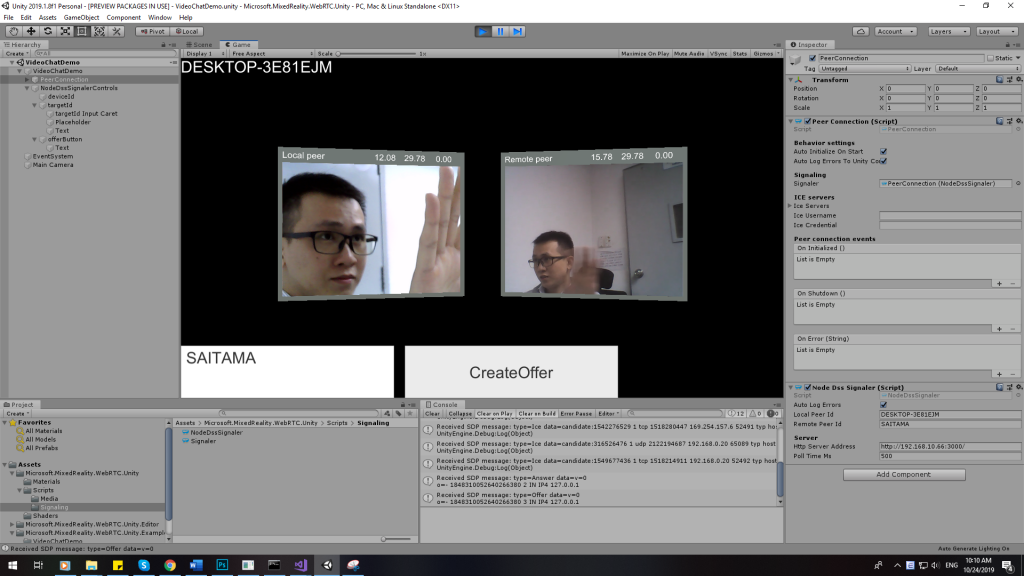The height and width of the screenshot is (576, 1024).
Task: Toggle Pivot handle position button
Action: click(152, 31)
